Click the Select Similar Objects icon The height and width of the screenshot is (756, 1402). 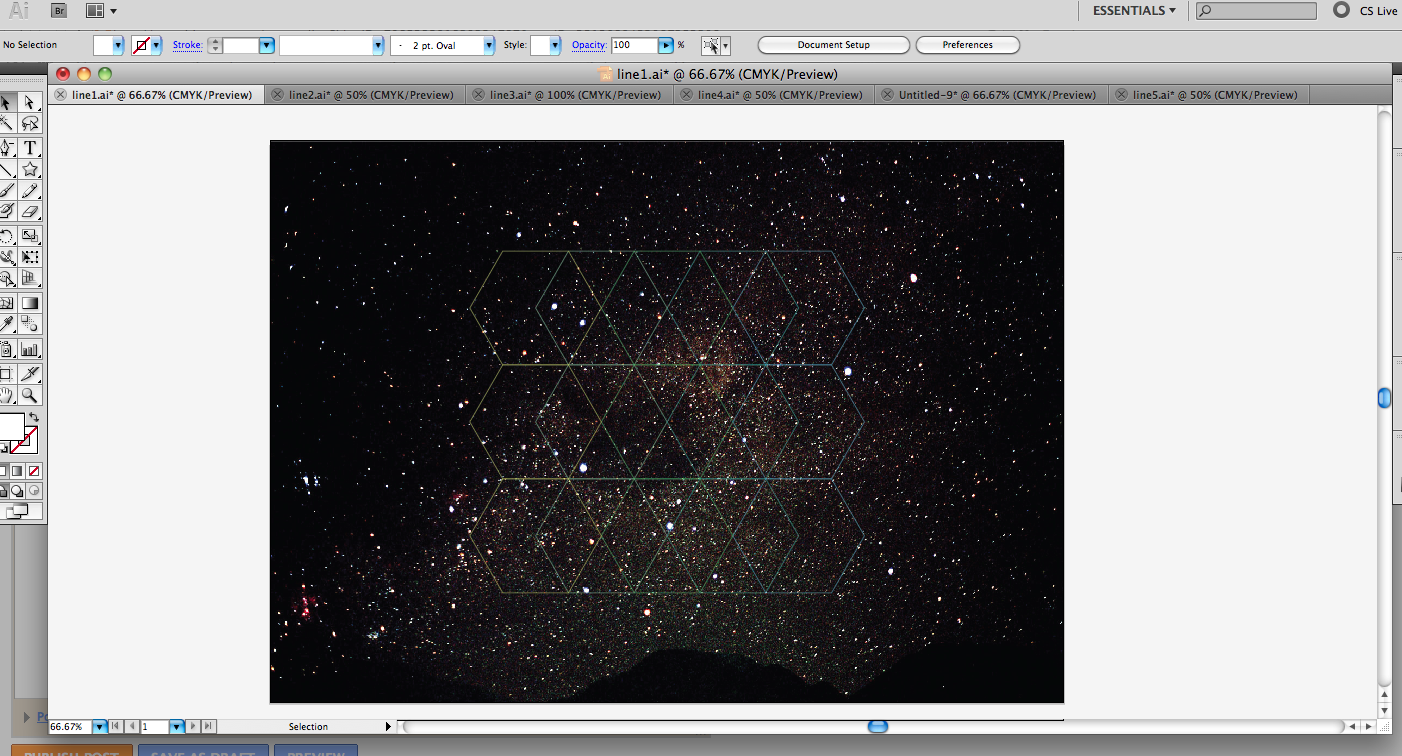[x=711, y=45]
